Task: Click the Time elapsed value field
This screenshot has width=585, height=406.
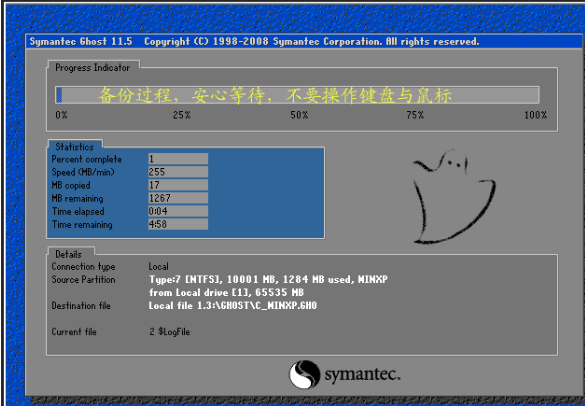Action: pos(178,211)
